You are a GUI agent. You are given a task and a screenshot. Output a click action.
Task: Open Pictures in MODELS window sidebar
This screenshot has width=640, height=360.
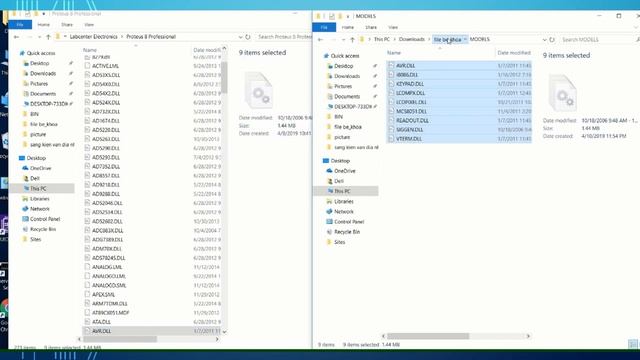(x=343, y=87)
